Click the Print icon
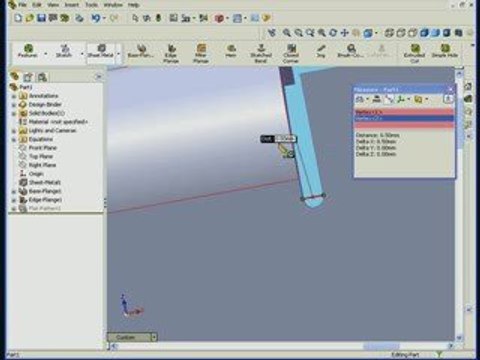Screen dimensions: 480x360 tap(79, 18)
